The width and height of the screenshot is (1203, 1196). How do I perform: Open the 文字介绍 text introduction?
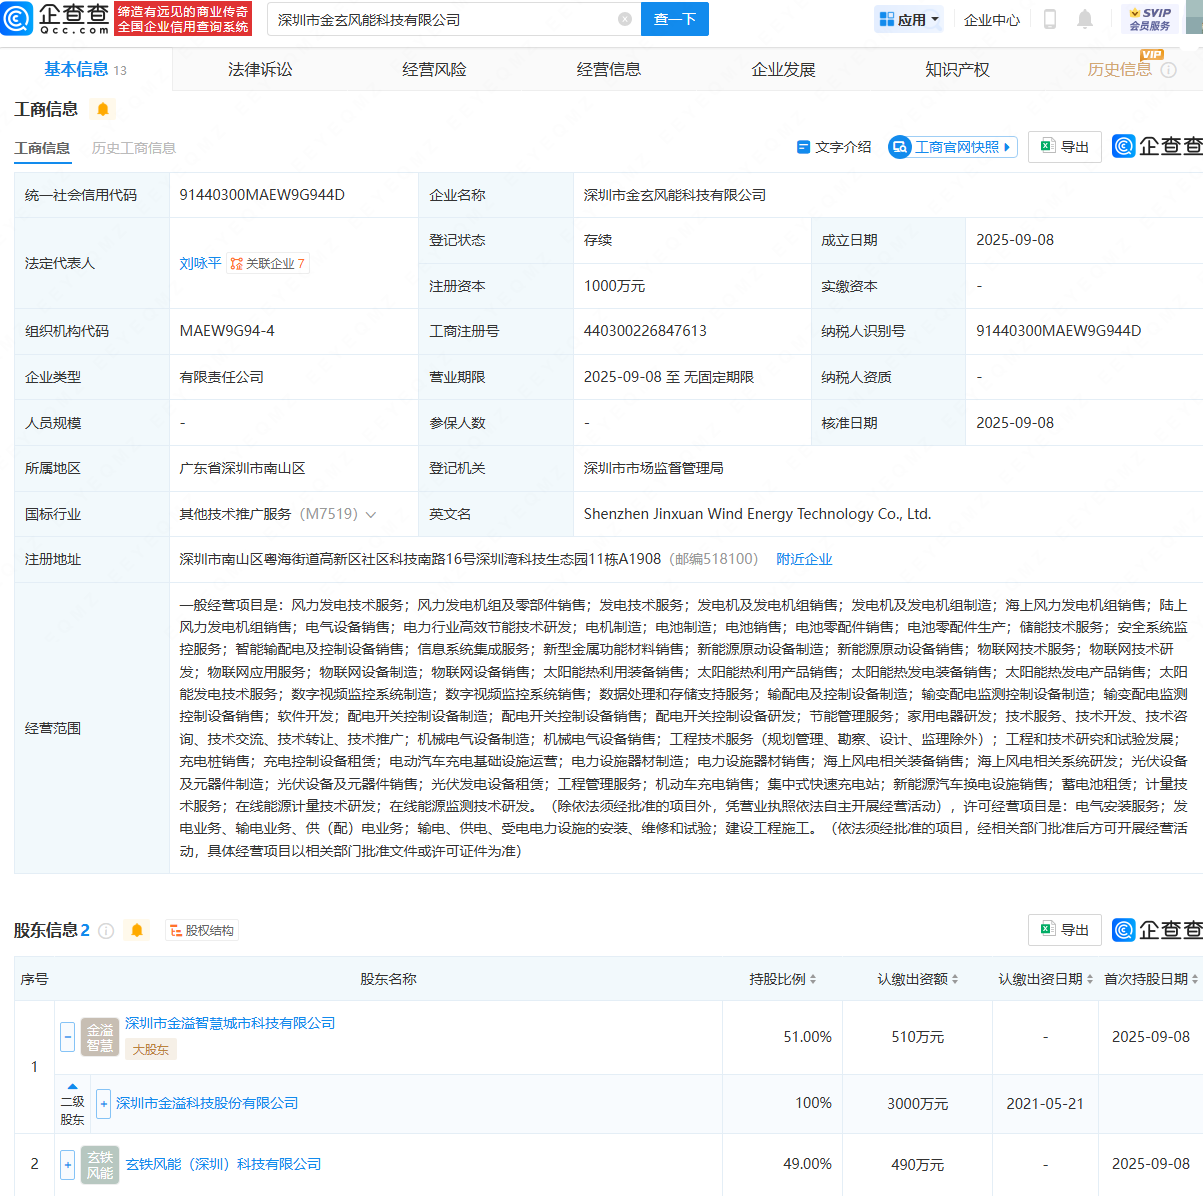834,147
